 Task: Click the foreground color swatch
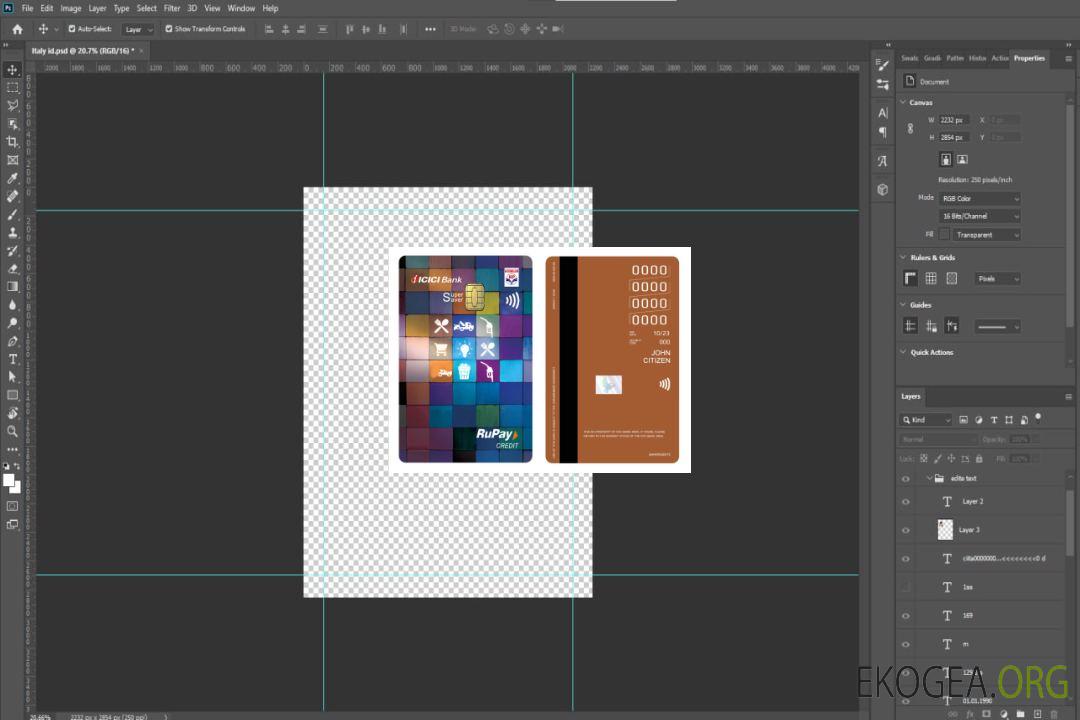pyautogui.click(x=9, y=480)
